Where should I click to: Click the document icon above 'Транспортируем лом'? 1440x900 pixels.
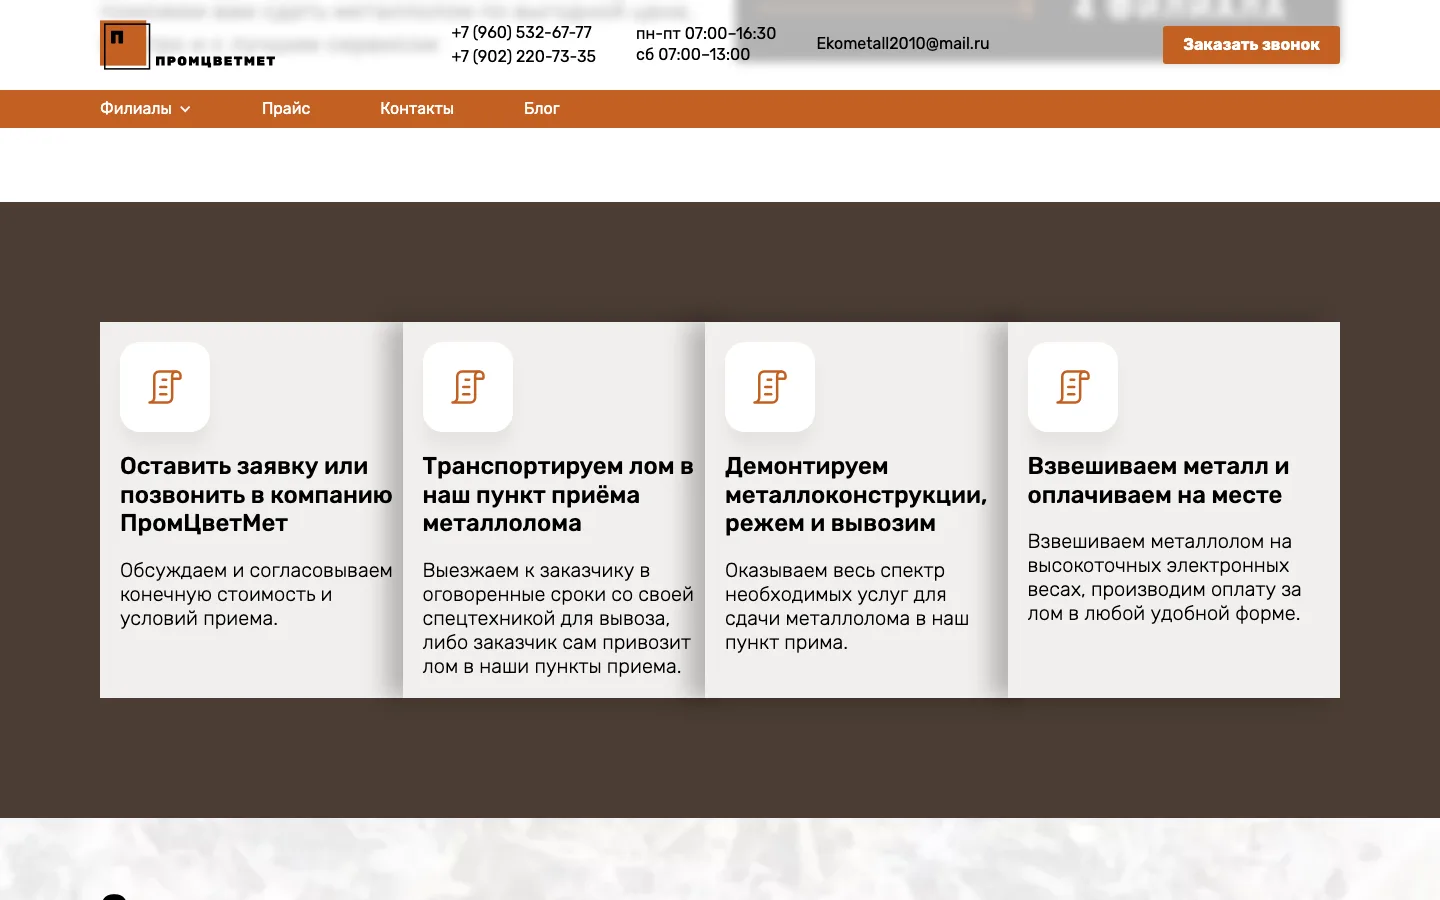click(x=468, y=387)
